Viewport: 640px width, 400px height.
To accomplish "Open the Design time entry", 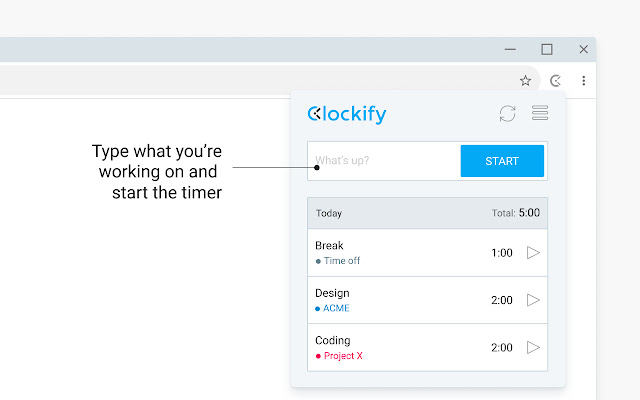I will [x=400, y=299].
